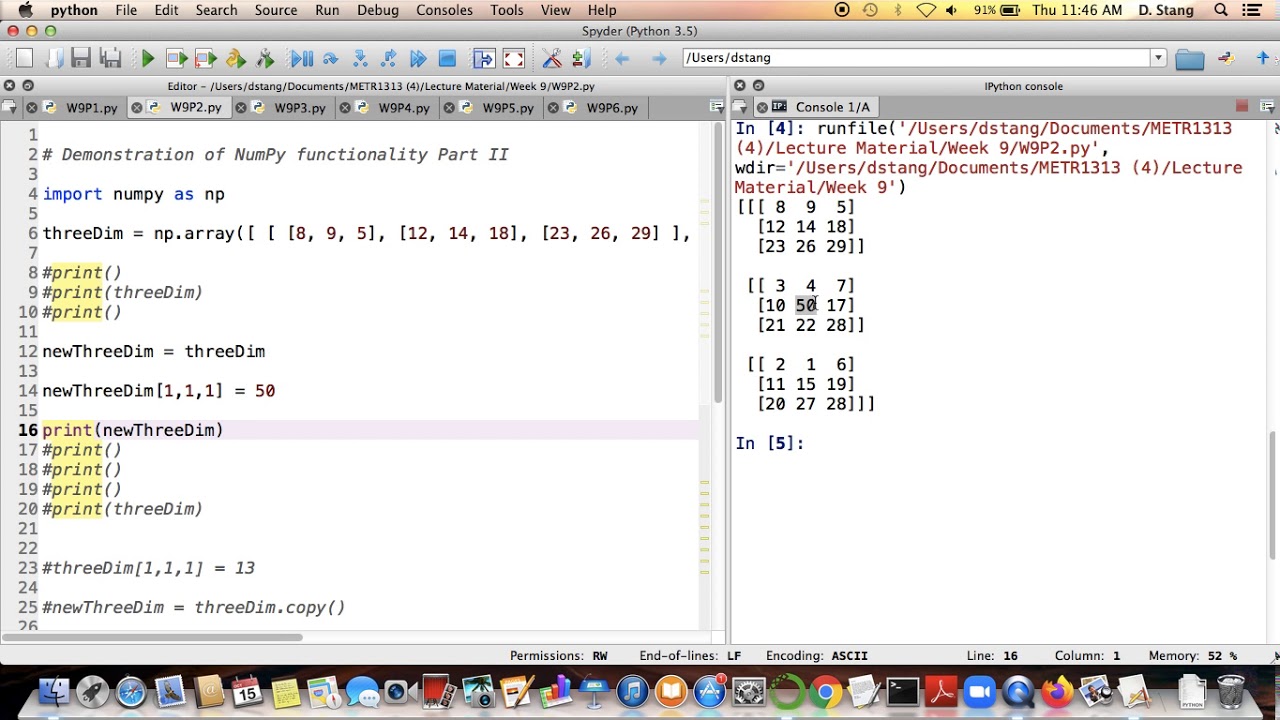The height and width of the screenshot is (720, 1280).
Task: Open the editor options menu
Action: coord(717,106)
